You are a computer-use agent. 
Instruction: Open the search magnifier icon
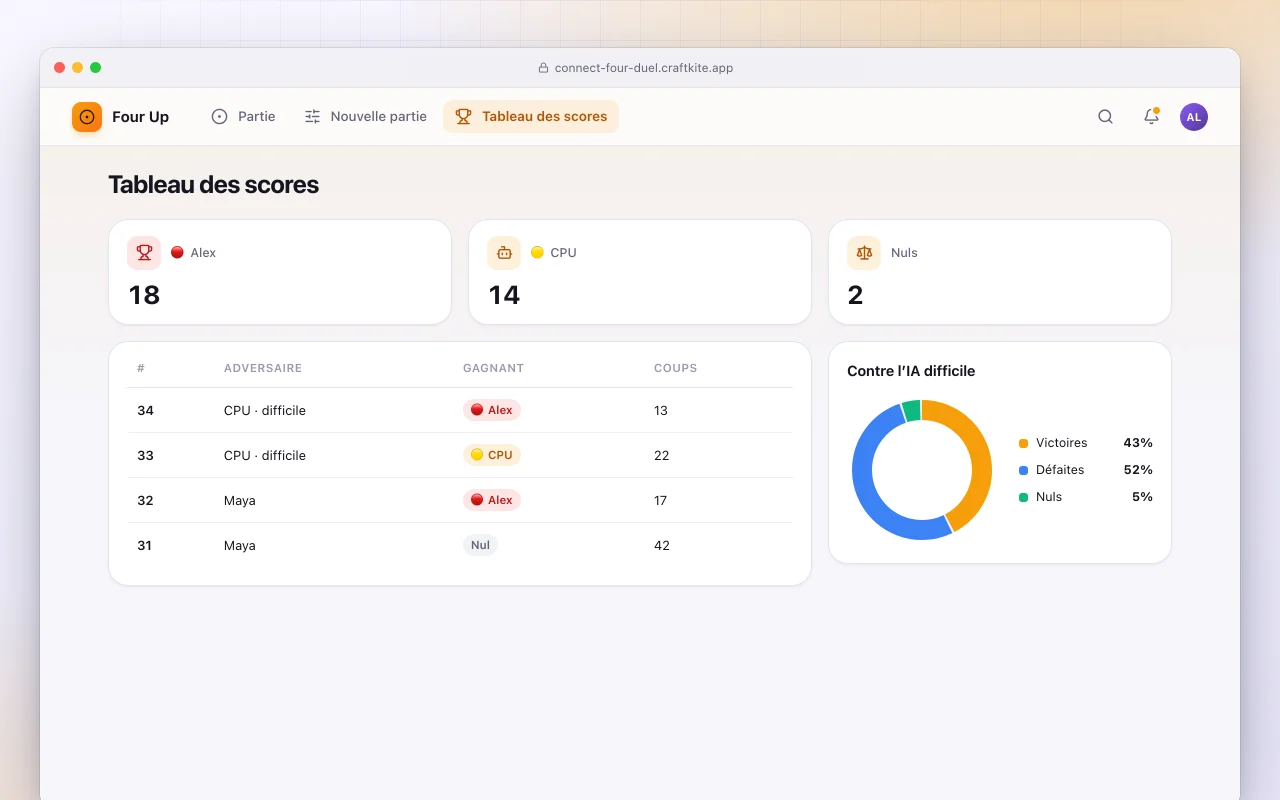point(1105,117)
